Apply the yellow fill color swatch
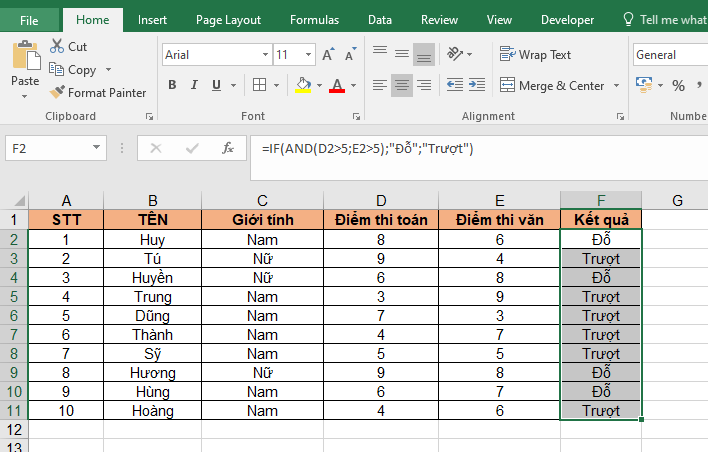Screen dimensions: 708x452 coord(303,86)
